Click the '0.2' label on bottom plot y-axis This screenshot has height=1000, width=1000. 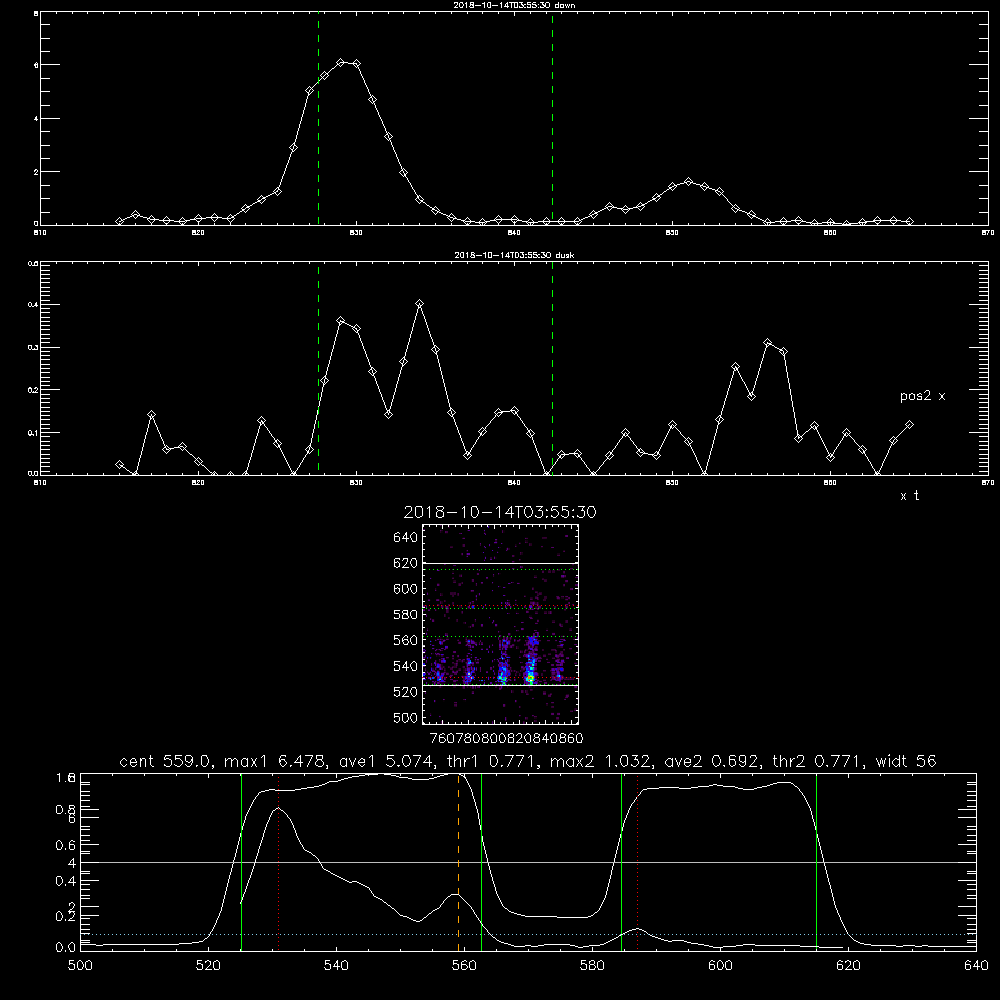point(66,916)
